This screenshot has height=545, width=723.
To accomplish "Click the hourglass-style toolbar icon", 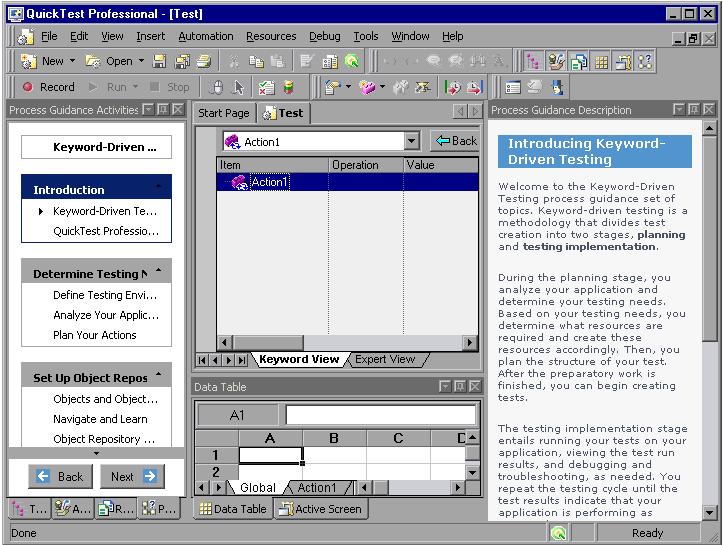I will 422,87.
